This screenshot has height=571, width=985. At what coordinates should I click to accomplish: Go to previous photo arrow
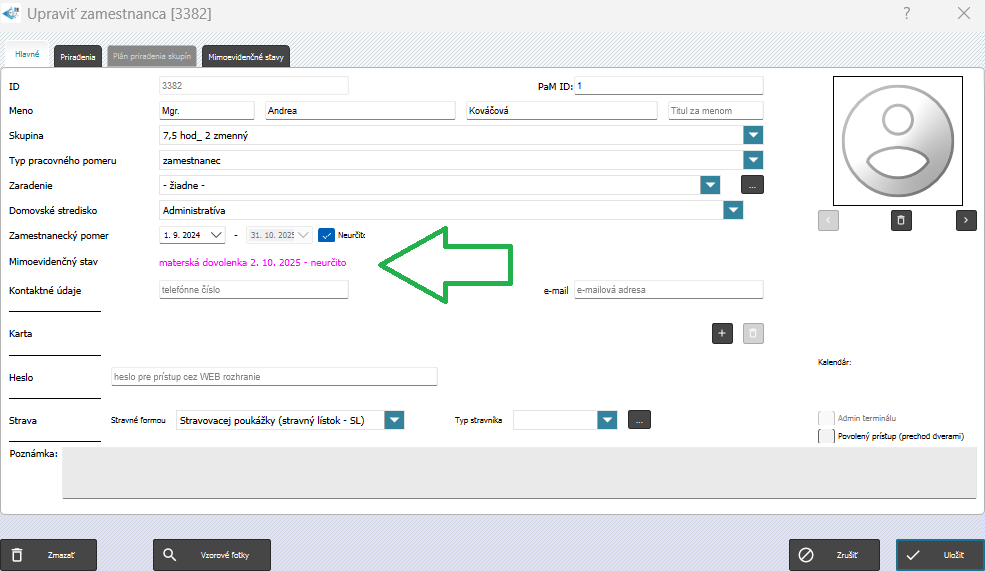click(x=828, y=220)
